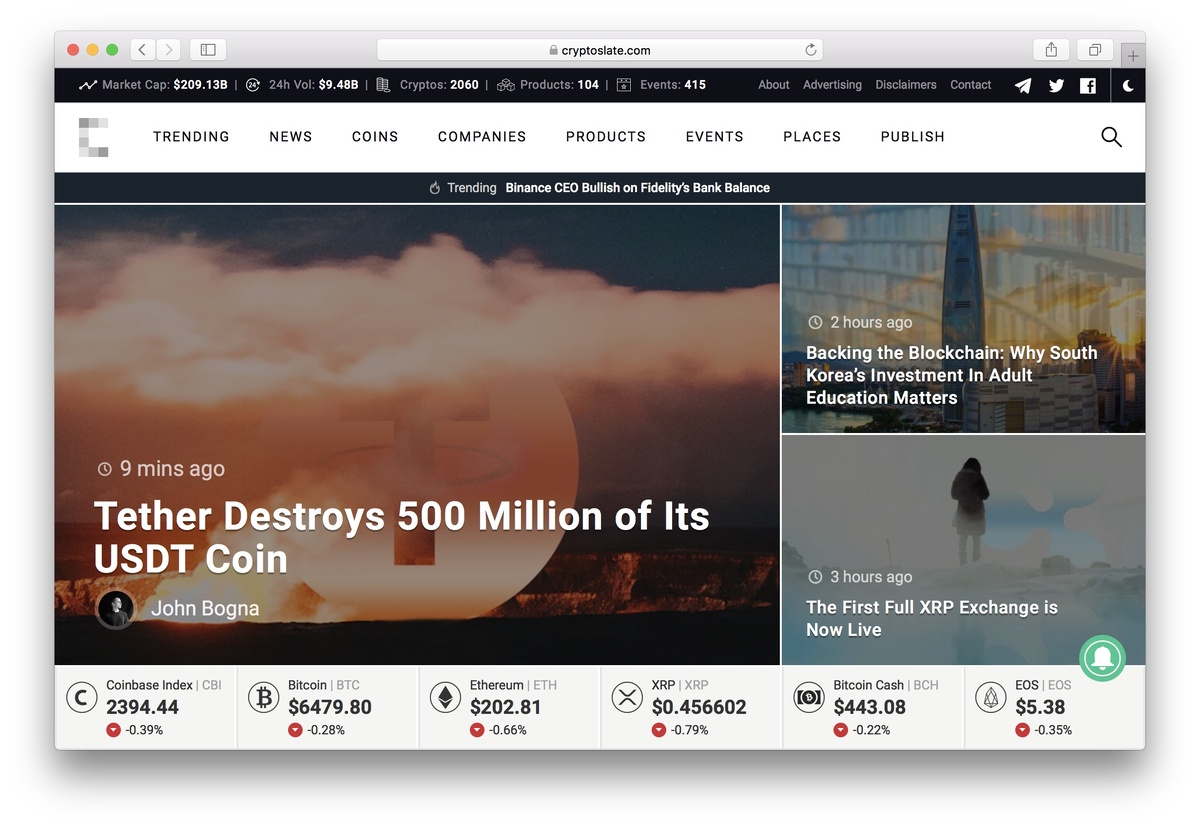Open the site search magnifier
Screen dimensions: 1200x828
1111,137
